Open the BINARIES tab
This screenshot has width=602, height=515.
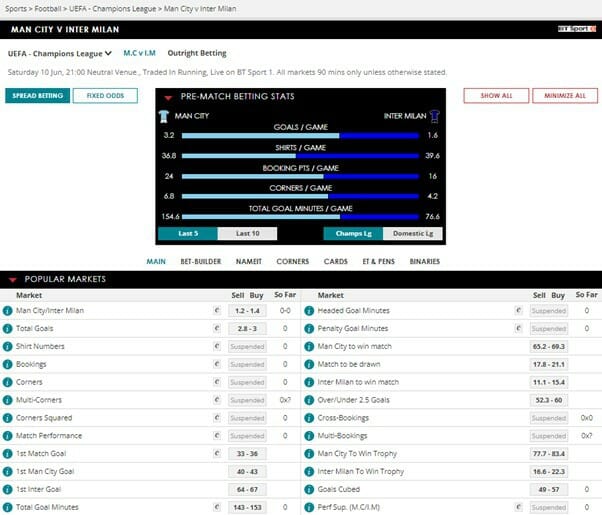[x=425, y=262]
